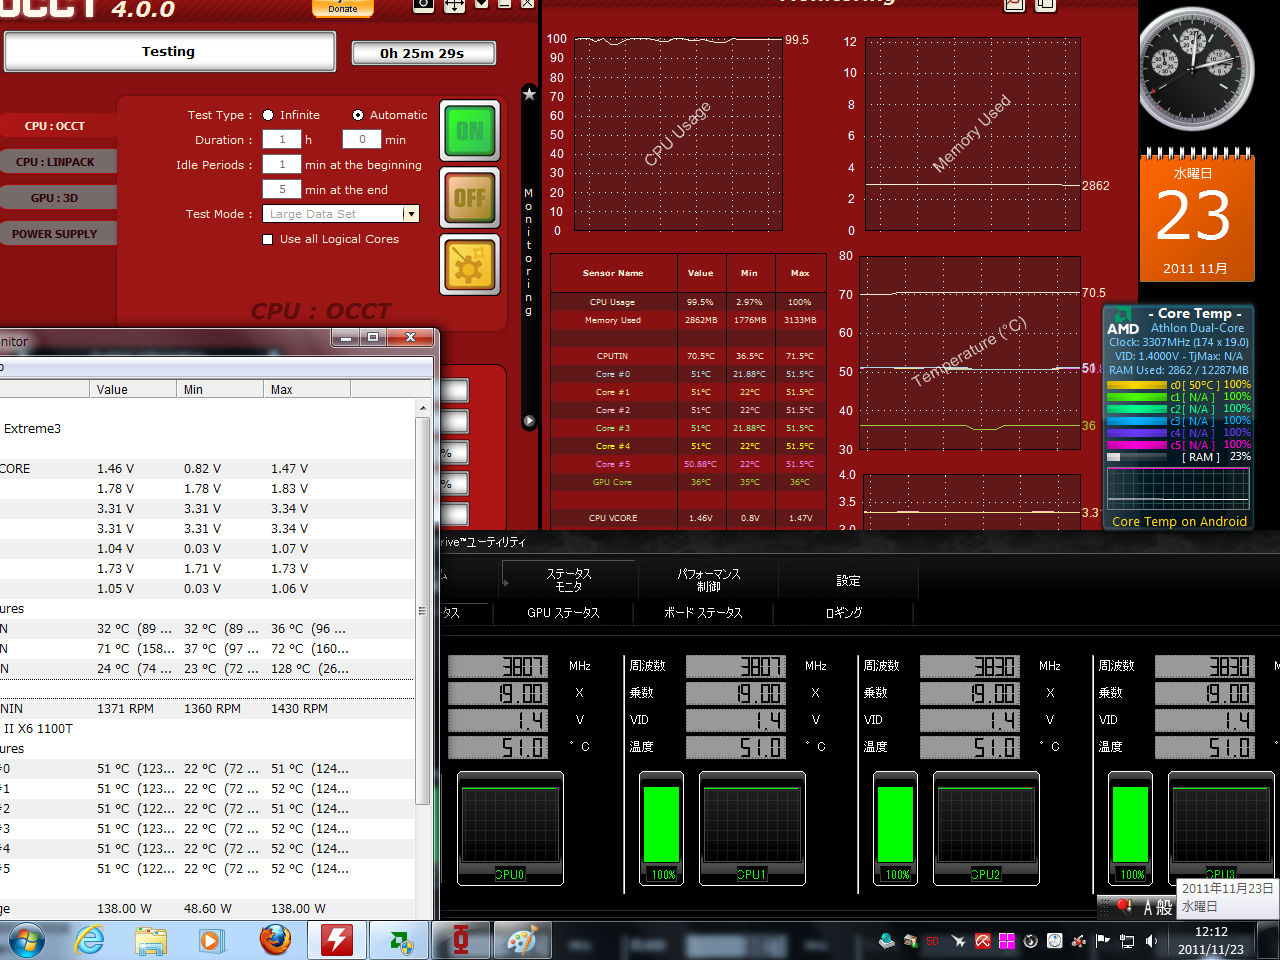Click the graph icon in the Monitoring header
Image resolution: width=1280 pixels, height=960 pixels.
[1014, 5]
